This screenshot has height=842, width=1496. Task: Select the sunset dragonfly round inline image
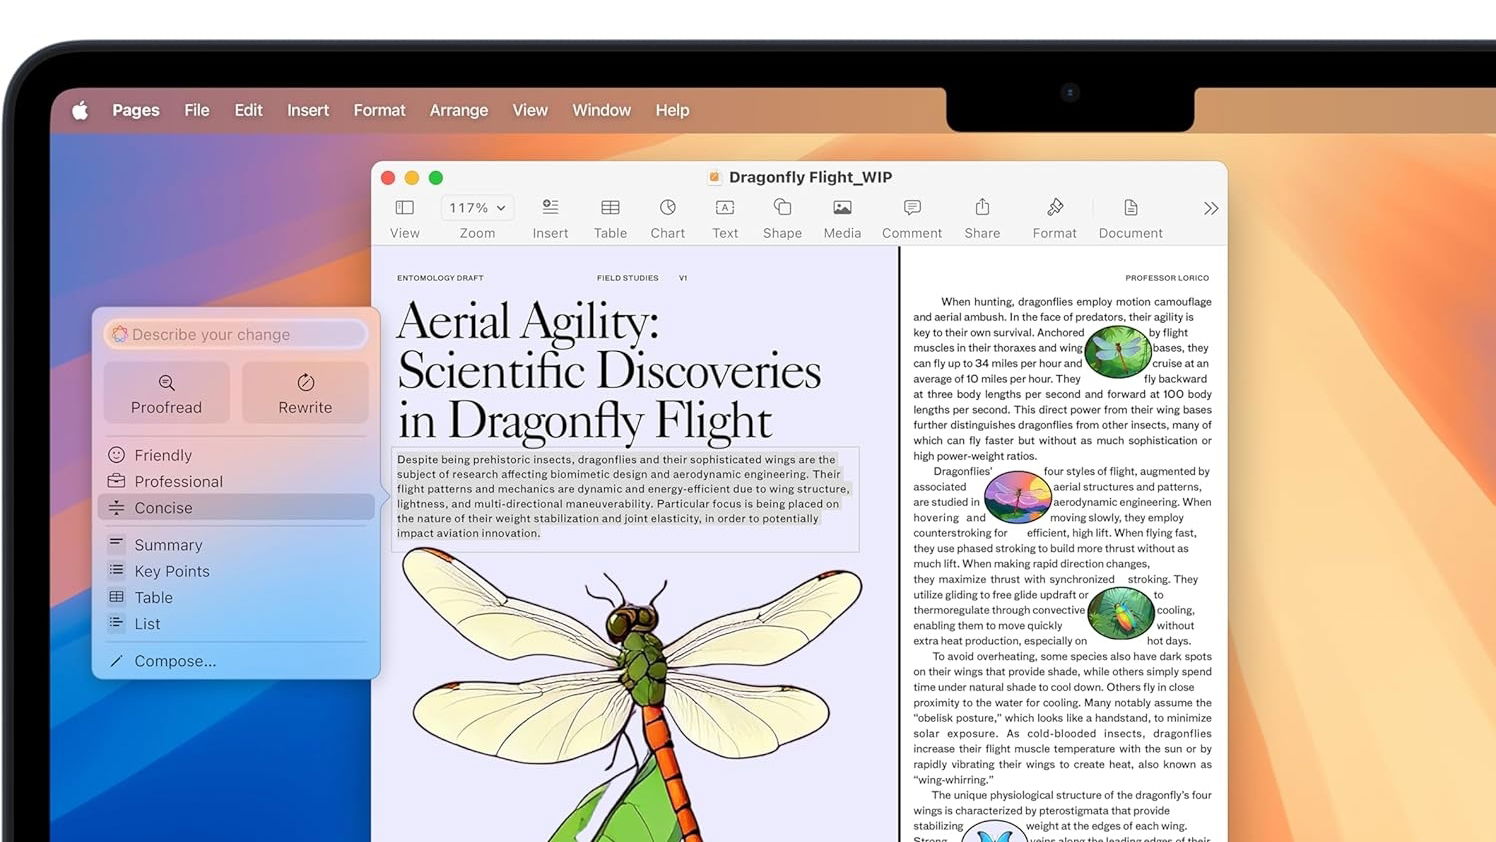1017,497
